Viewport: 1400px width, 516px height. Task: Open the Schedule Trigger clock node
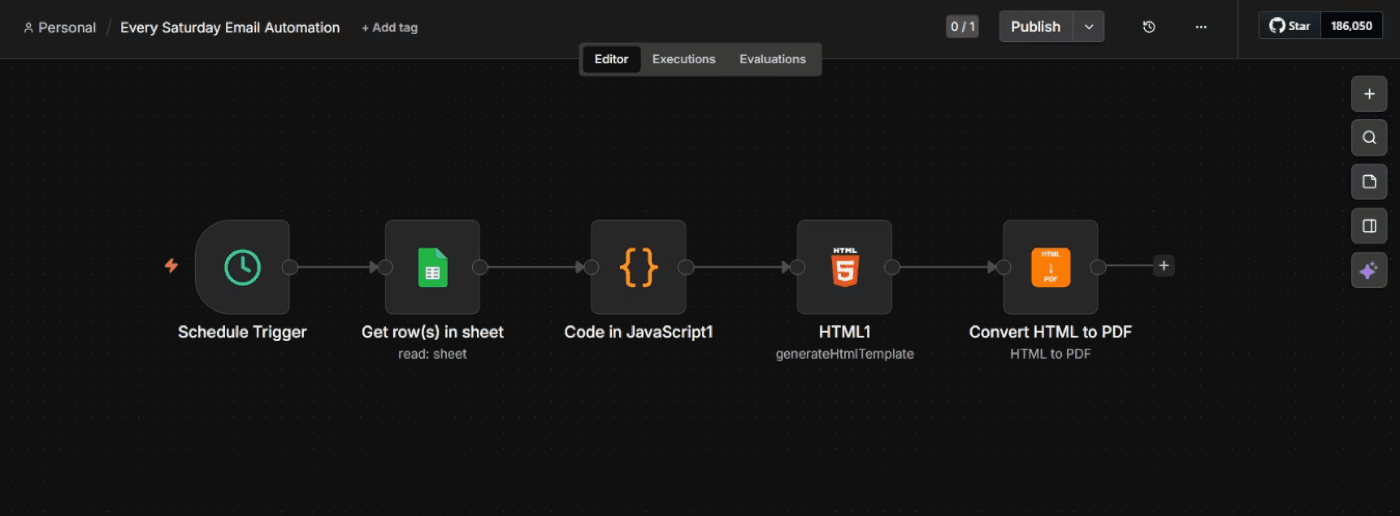coord(242,267)
